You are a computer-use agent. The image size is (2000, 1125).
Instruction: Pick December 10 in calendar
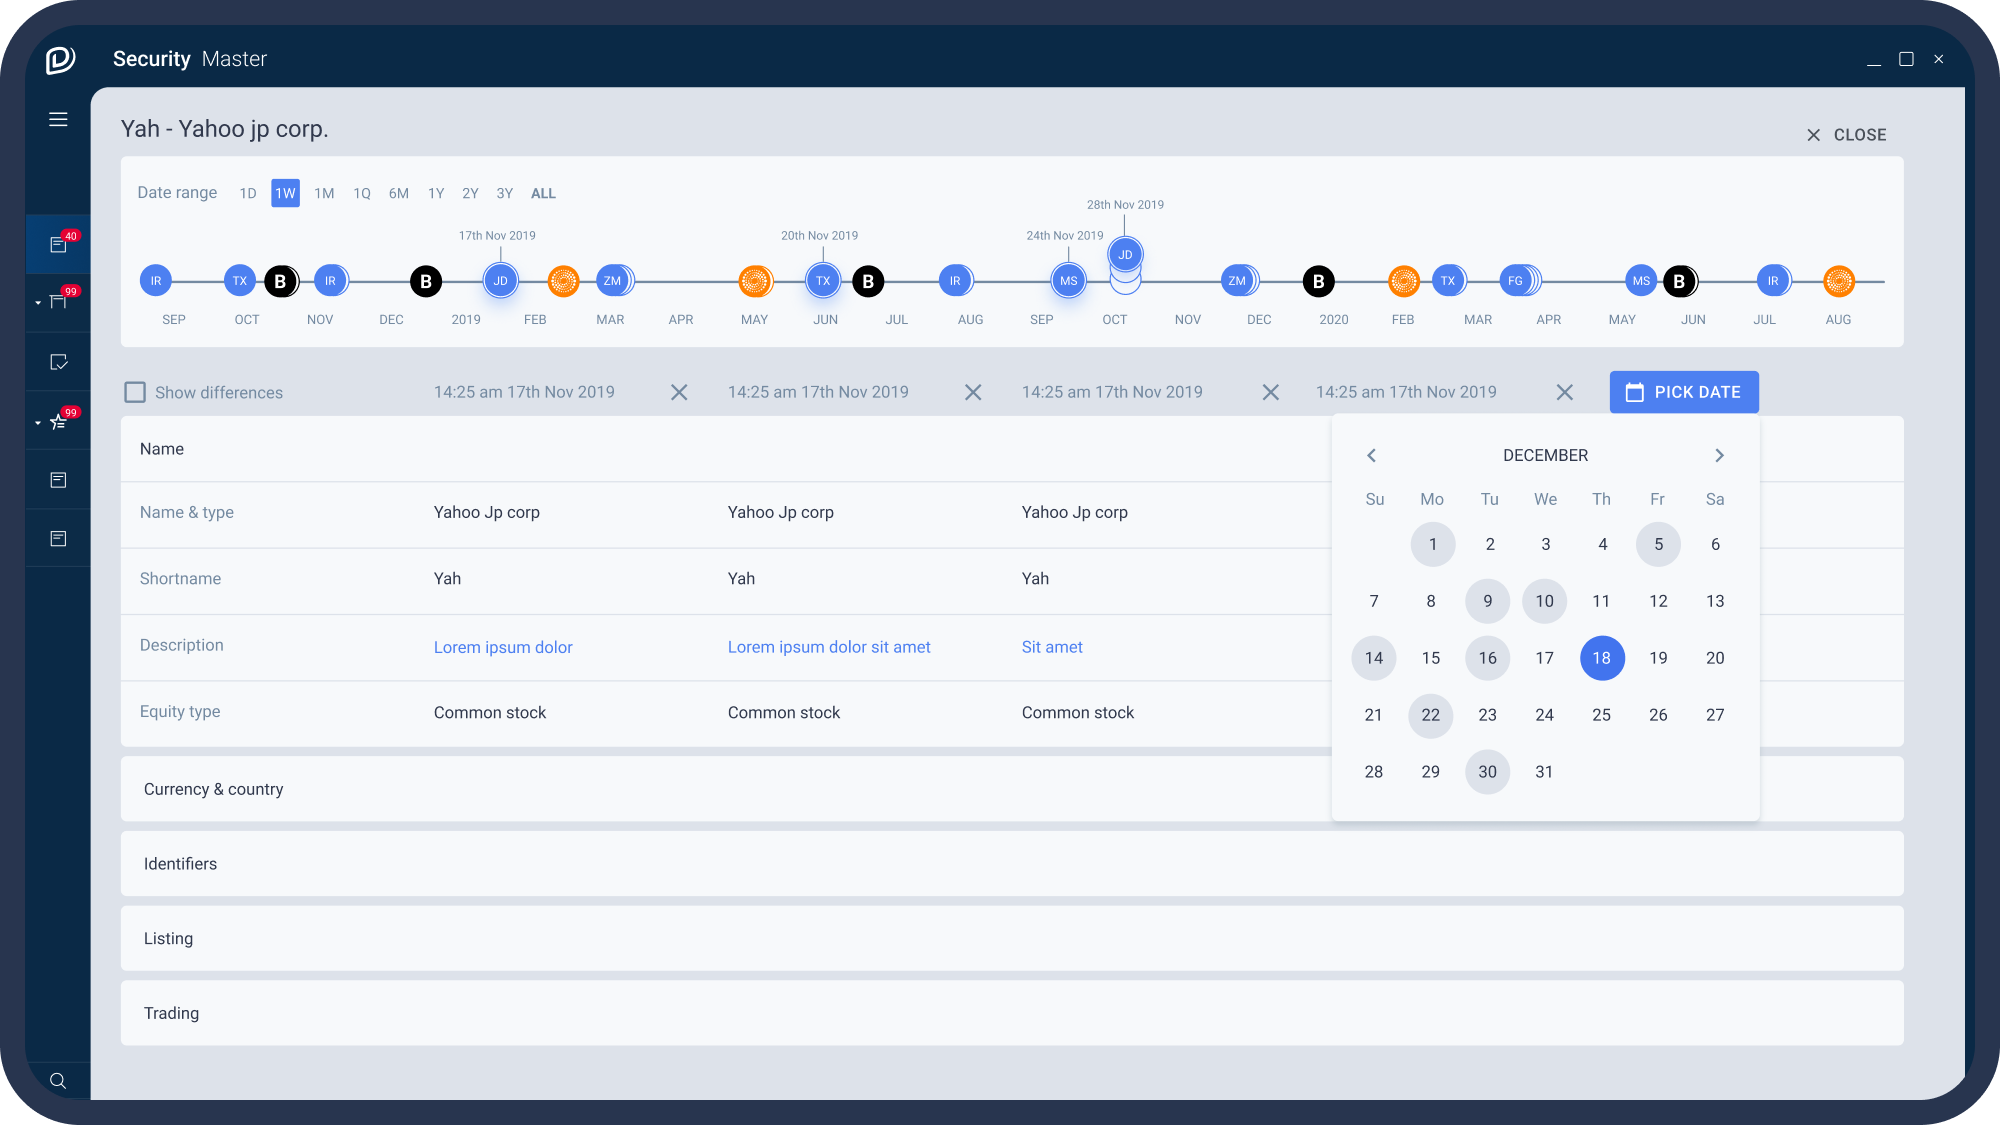point(1545,601)
